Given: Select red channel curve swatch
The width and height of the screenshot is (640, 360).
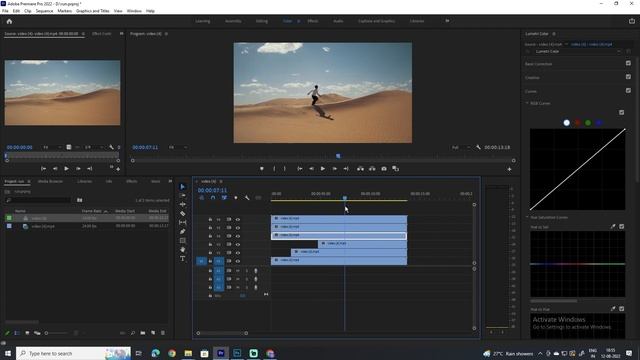Looking at the screenshot, I should [577, 122].
